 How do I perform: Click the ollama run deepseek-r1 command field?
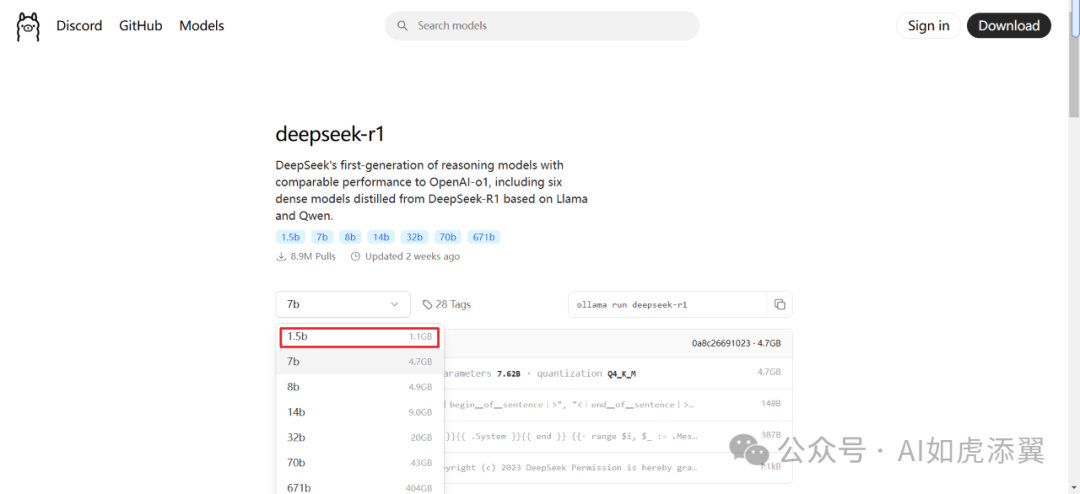(x=667, y=304)
